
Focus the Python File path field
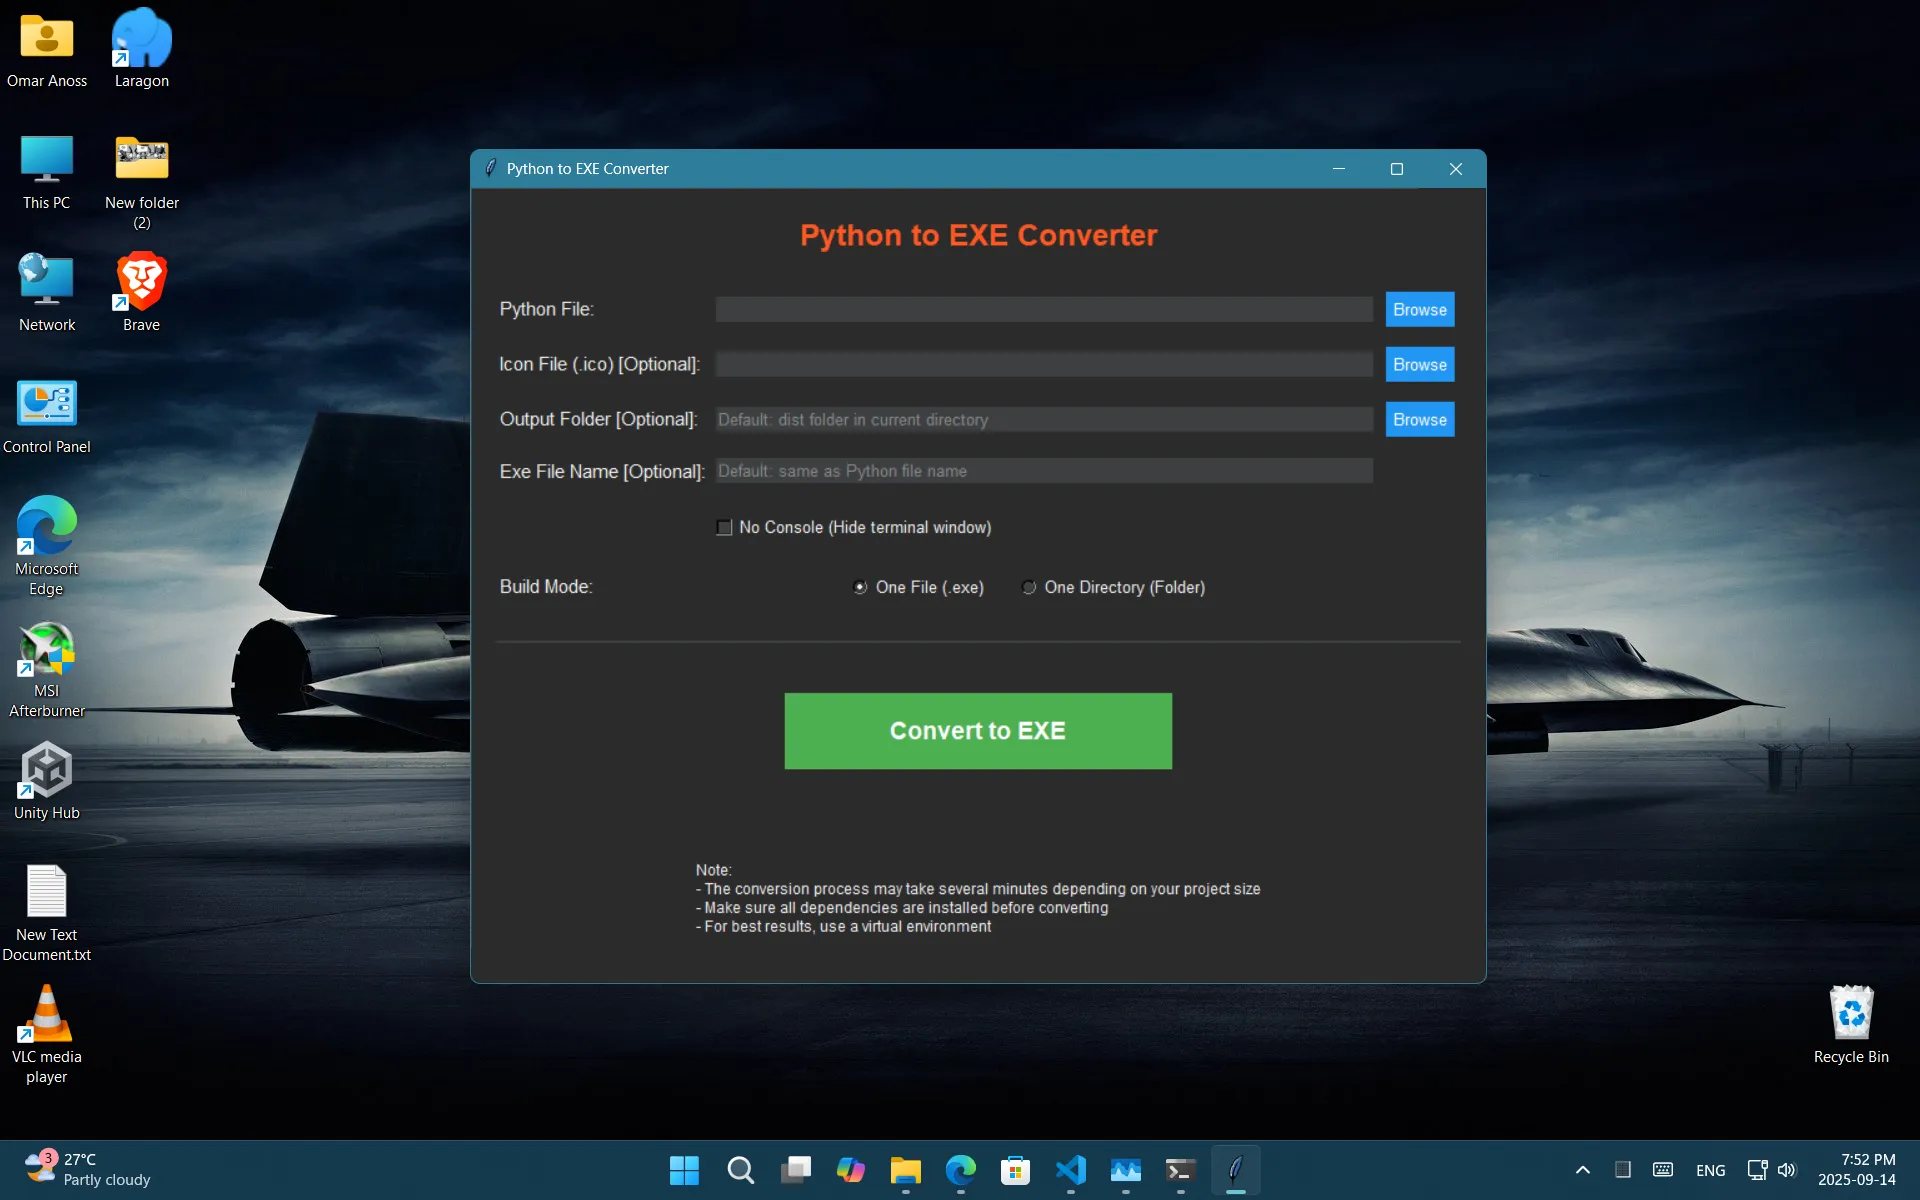(x=1043, y=309)
